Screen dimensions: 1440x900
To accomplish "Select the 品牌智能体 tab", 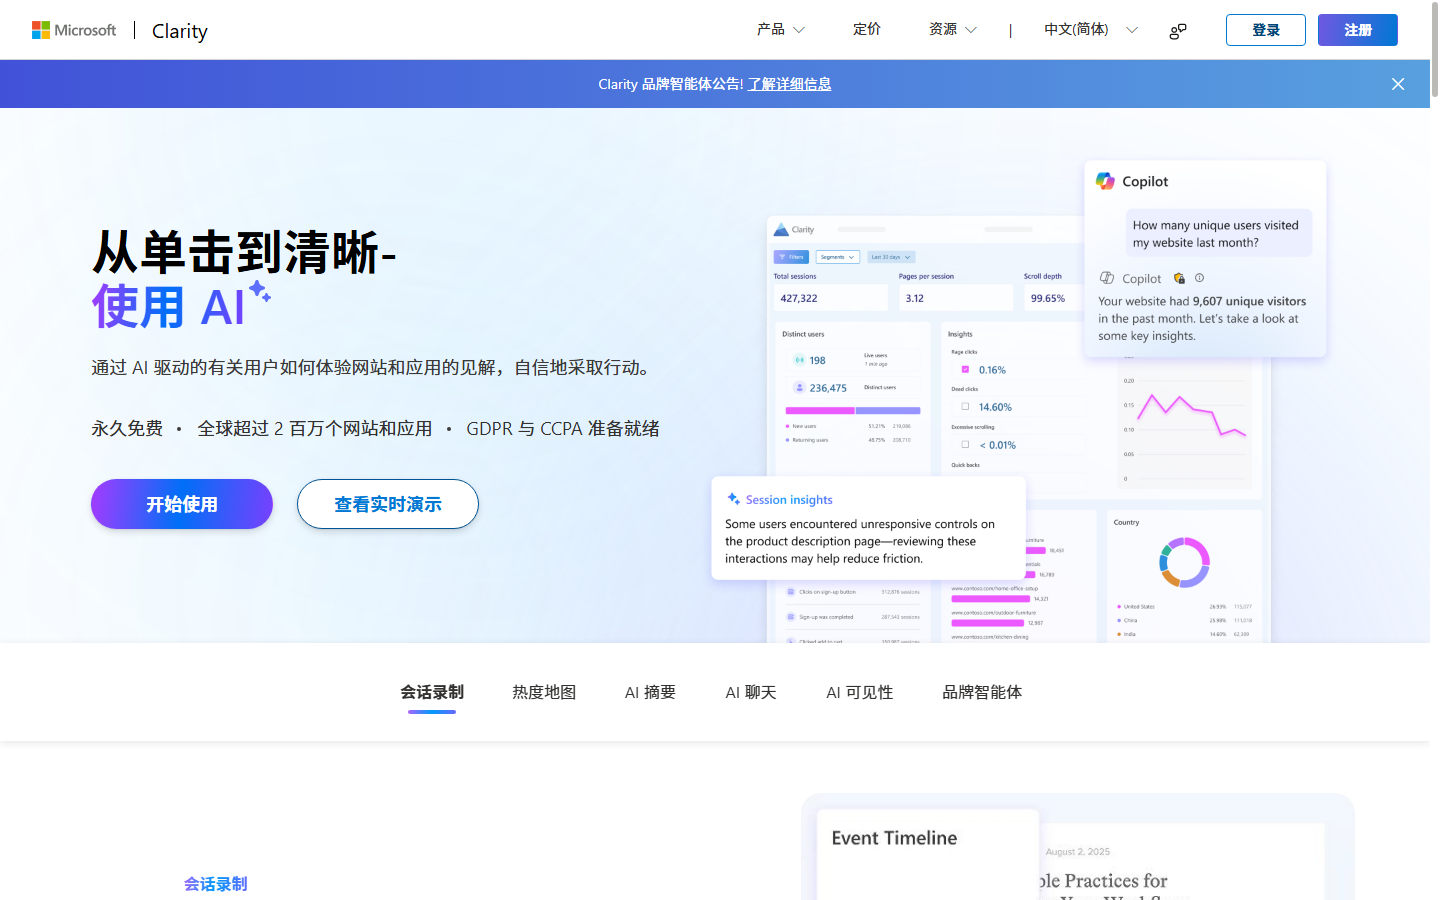I will tap(982, 692).
